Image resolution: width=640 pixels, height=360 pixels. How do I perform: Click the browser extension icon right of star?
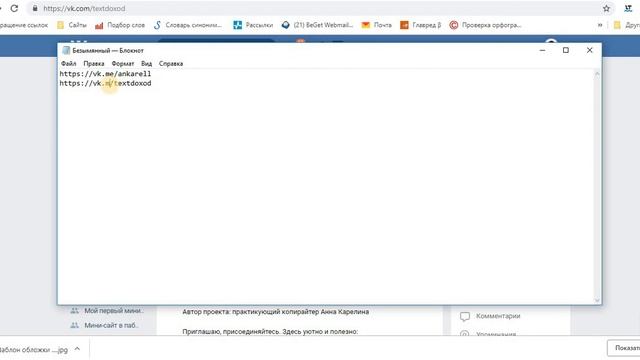click(628, 8)
